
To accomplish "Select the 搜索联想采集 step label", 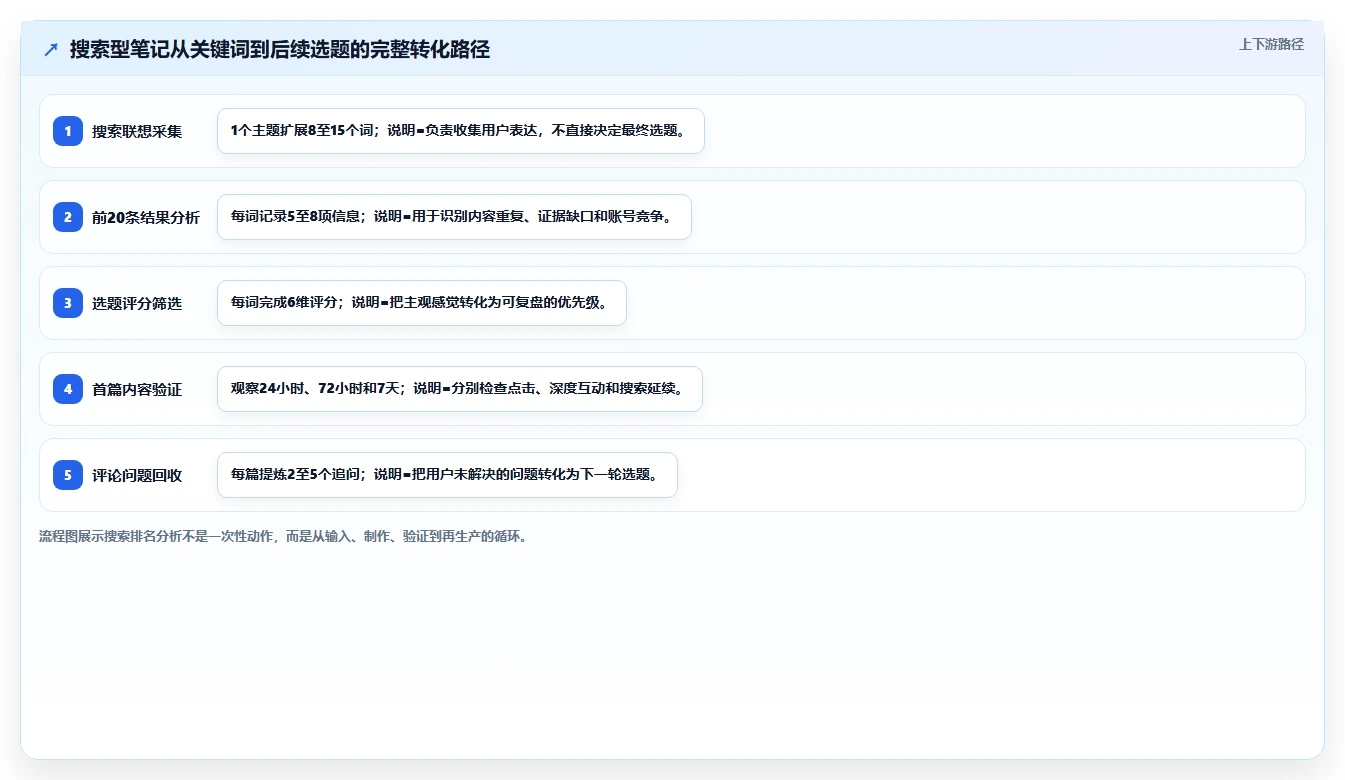I will click(137, 131).
